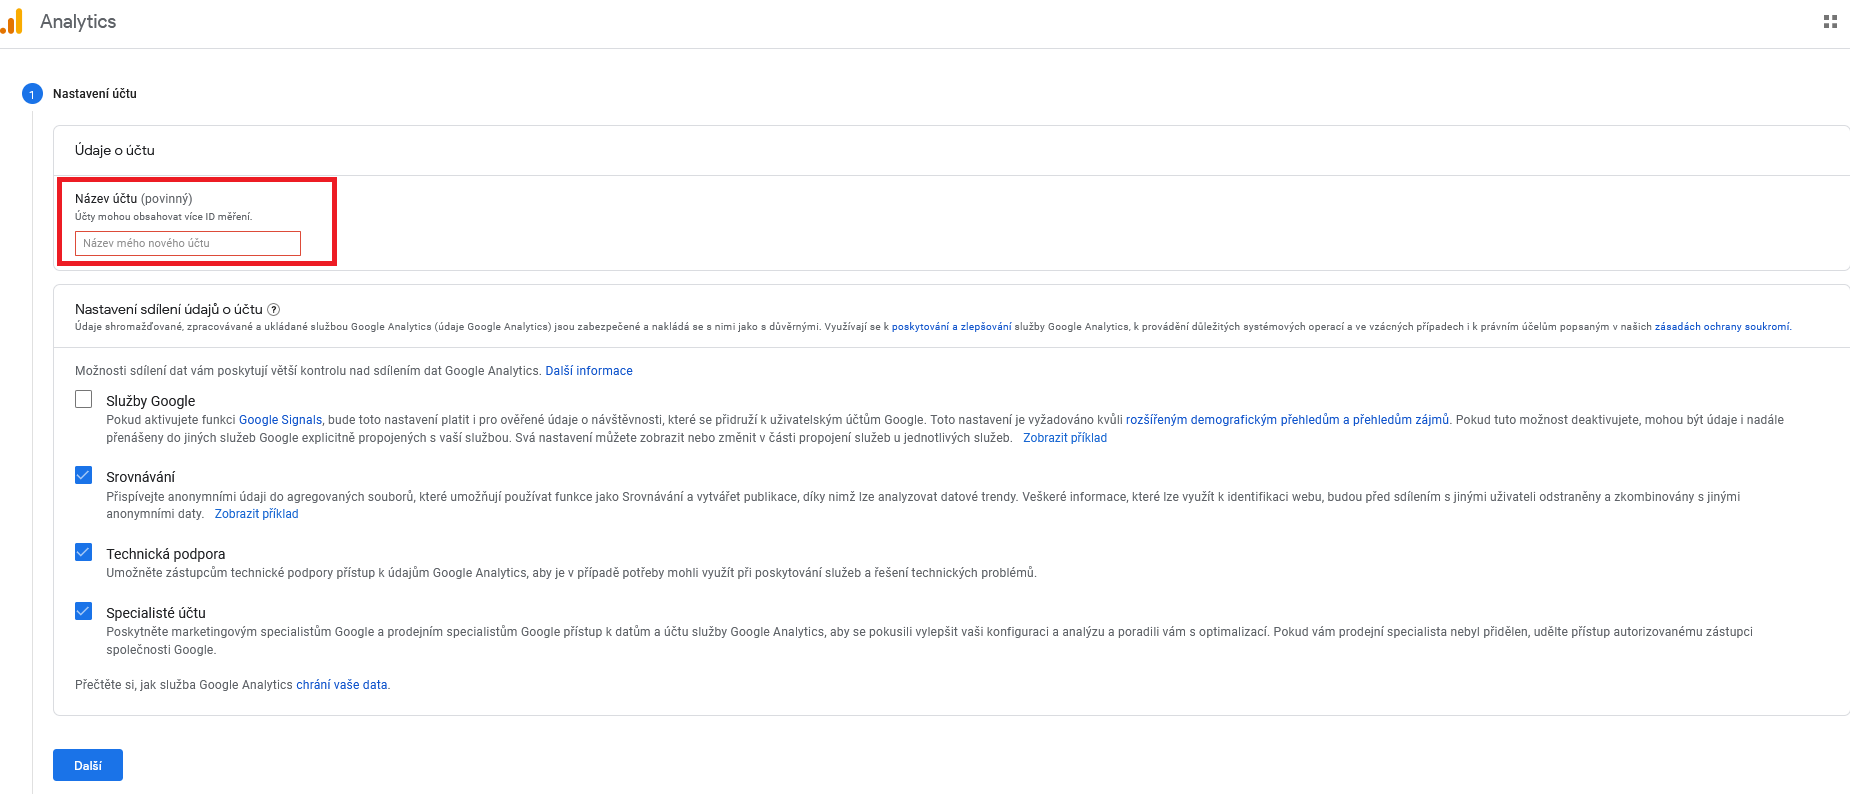This screenshot has height=794, width=1850.
Task: Open the Další informace link
Action: 589,371
